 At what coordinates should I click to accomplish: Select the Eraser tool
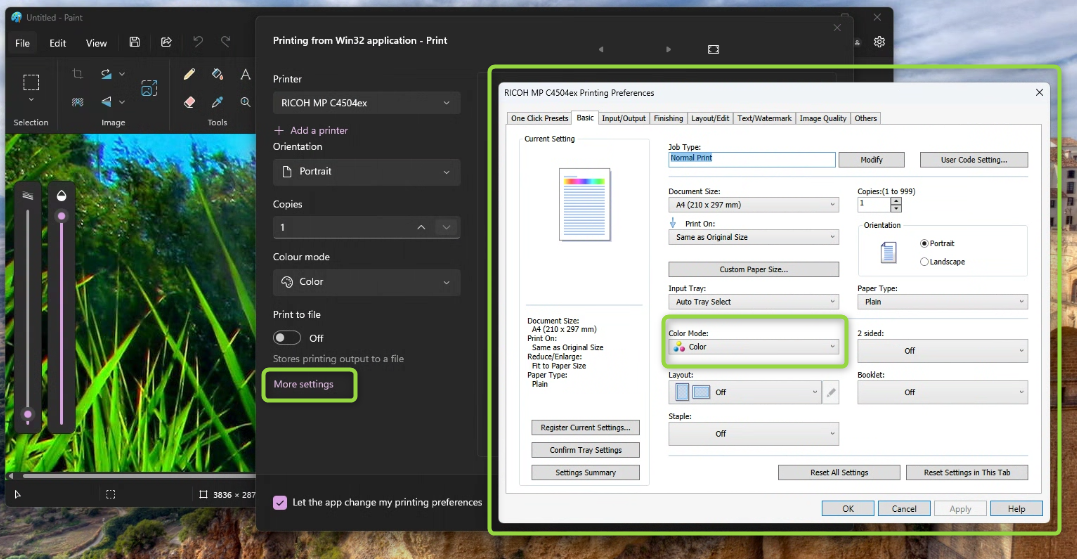tap(190, 102)
